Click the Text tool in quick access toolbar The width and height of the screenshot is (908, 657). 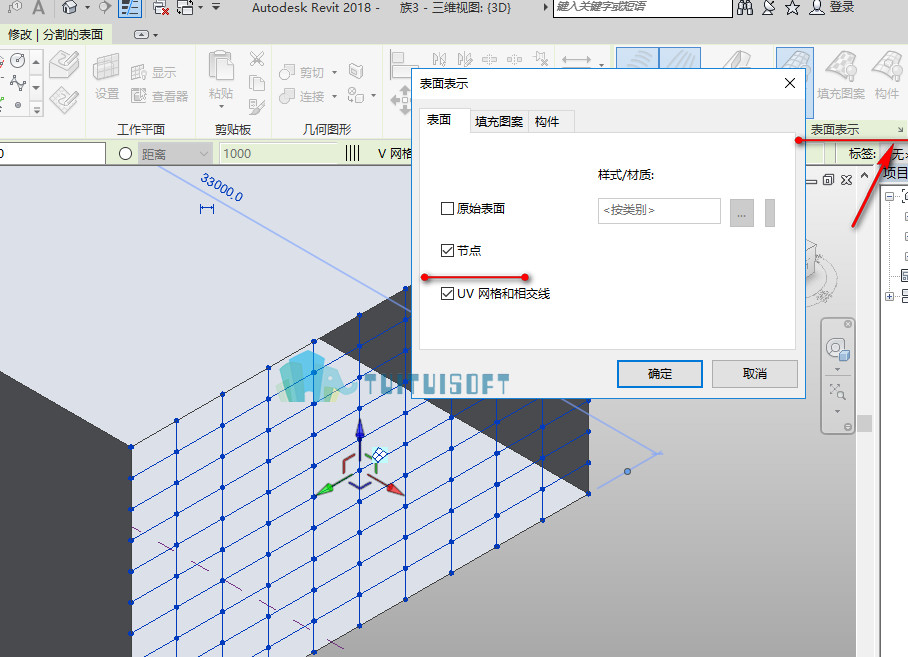pos(38,8)
